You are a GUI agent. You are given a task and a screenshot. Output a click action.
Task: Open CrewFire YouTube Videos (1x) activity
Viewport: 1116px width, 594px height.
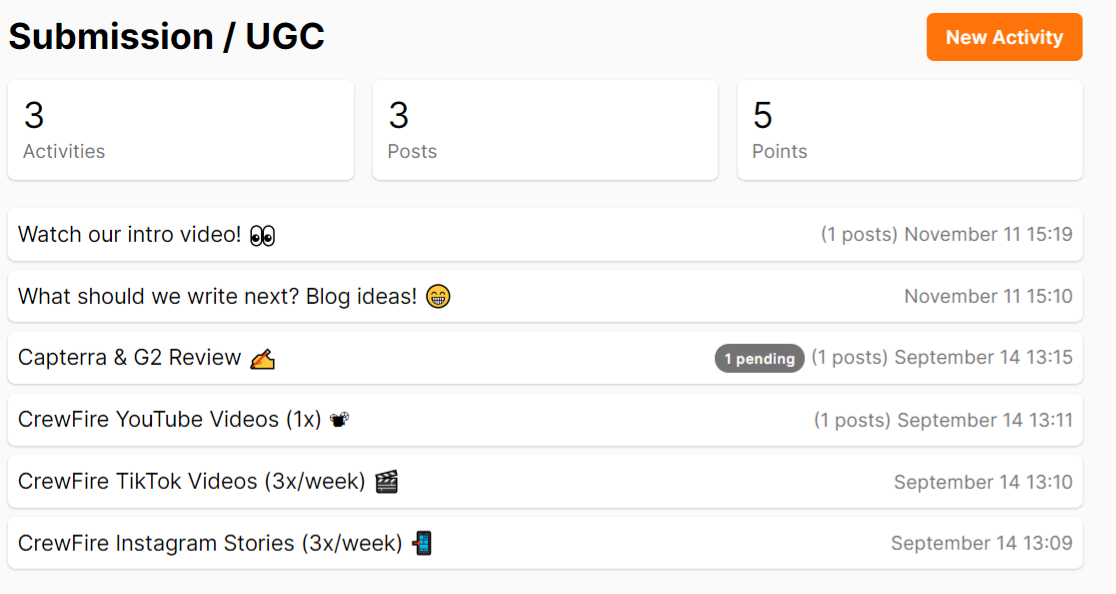click(545, 420)
